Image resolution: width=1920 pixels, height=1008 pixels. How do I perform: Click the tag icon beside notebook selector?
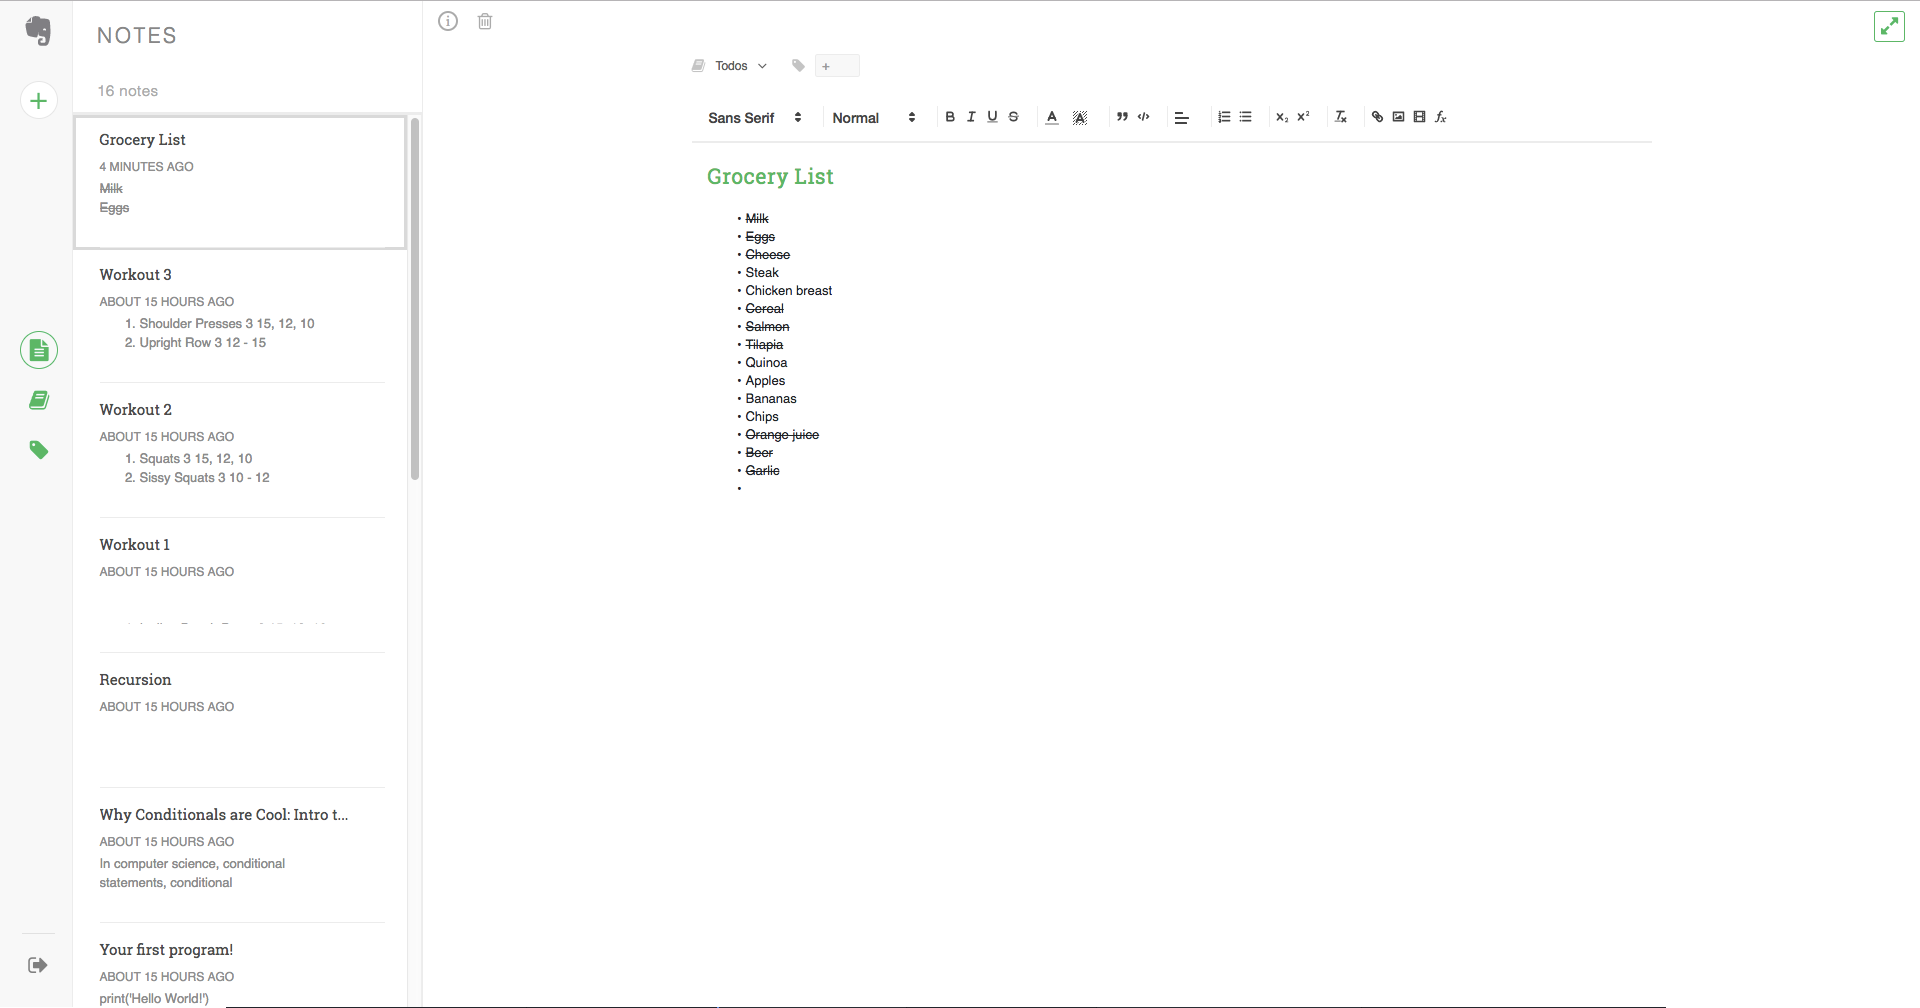[x=798, y=66]
